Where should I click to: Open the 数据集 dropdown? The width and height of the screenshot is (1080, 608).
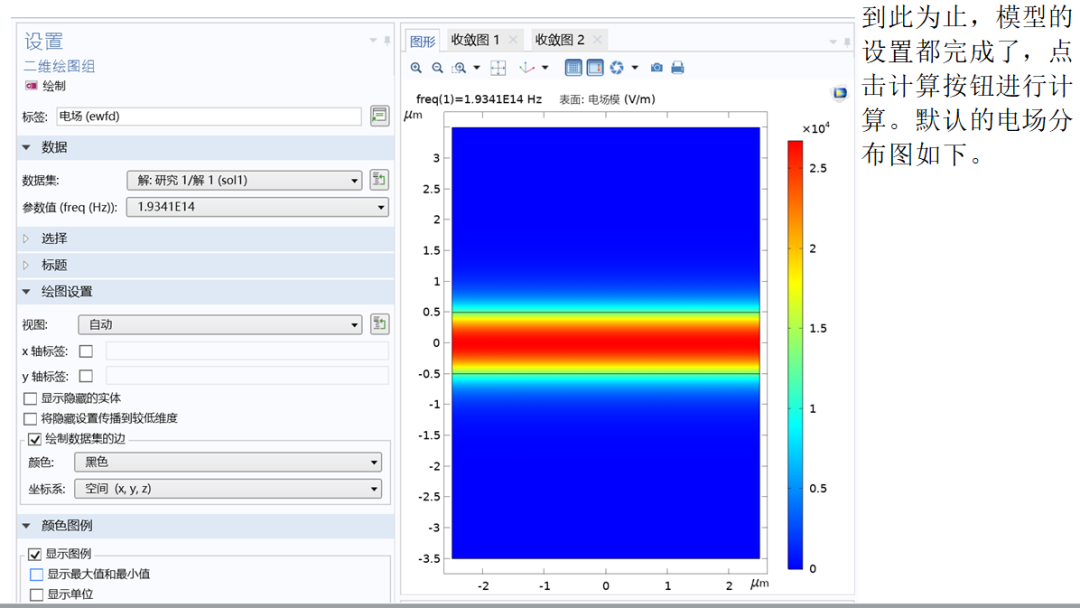pyautogui.click(x=245, y=180)
